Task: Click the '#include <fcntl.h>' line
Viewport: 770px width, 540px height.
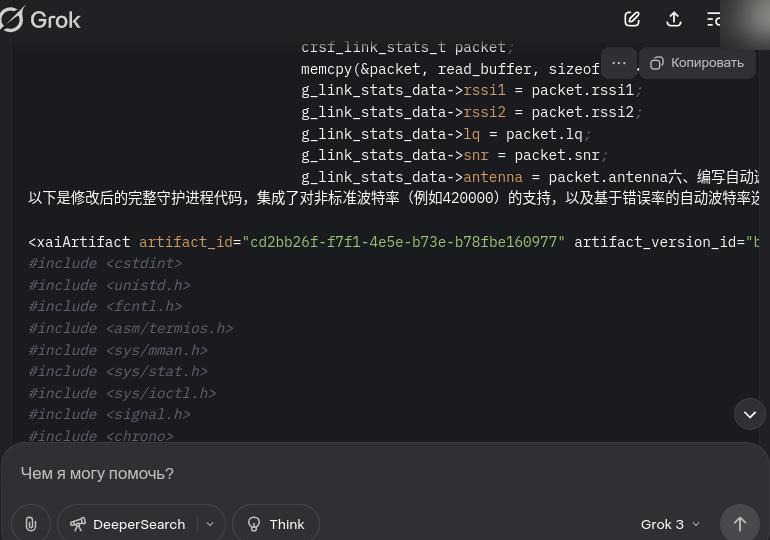Action: coord(105,306)
